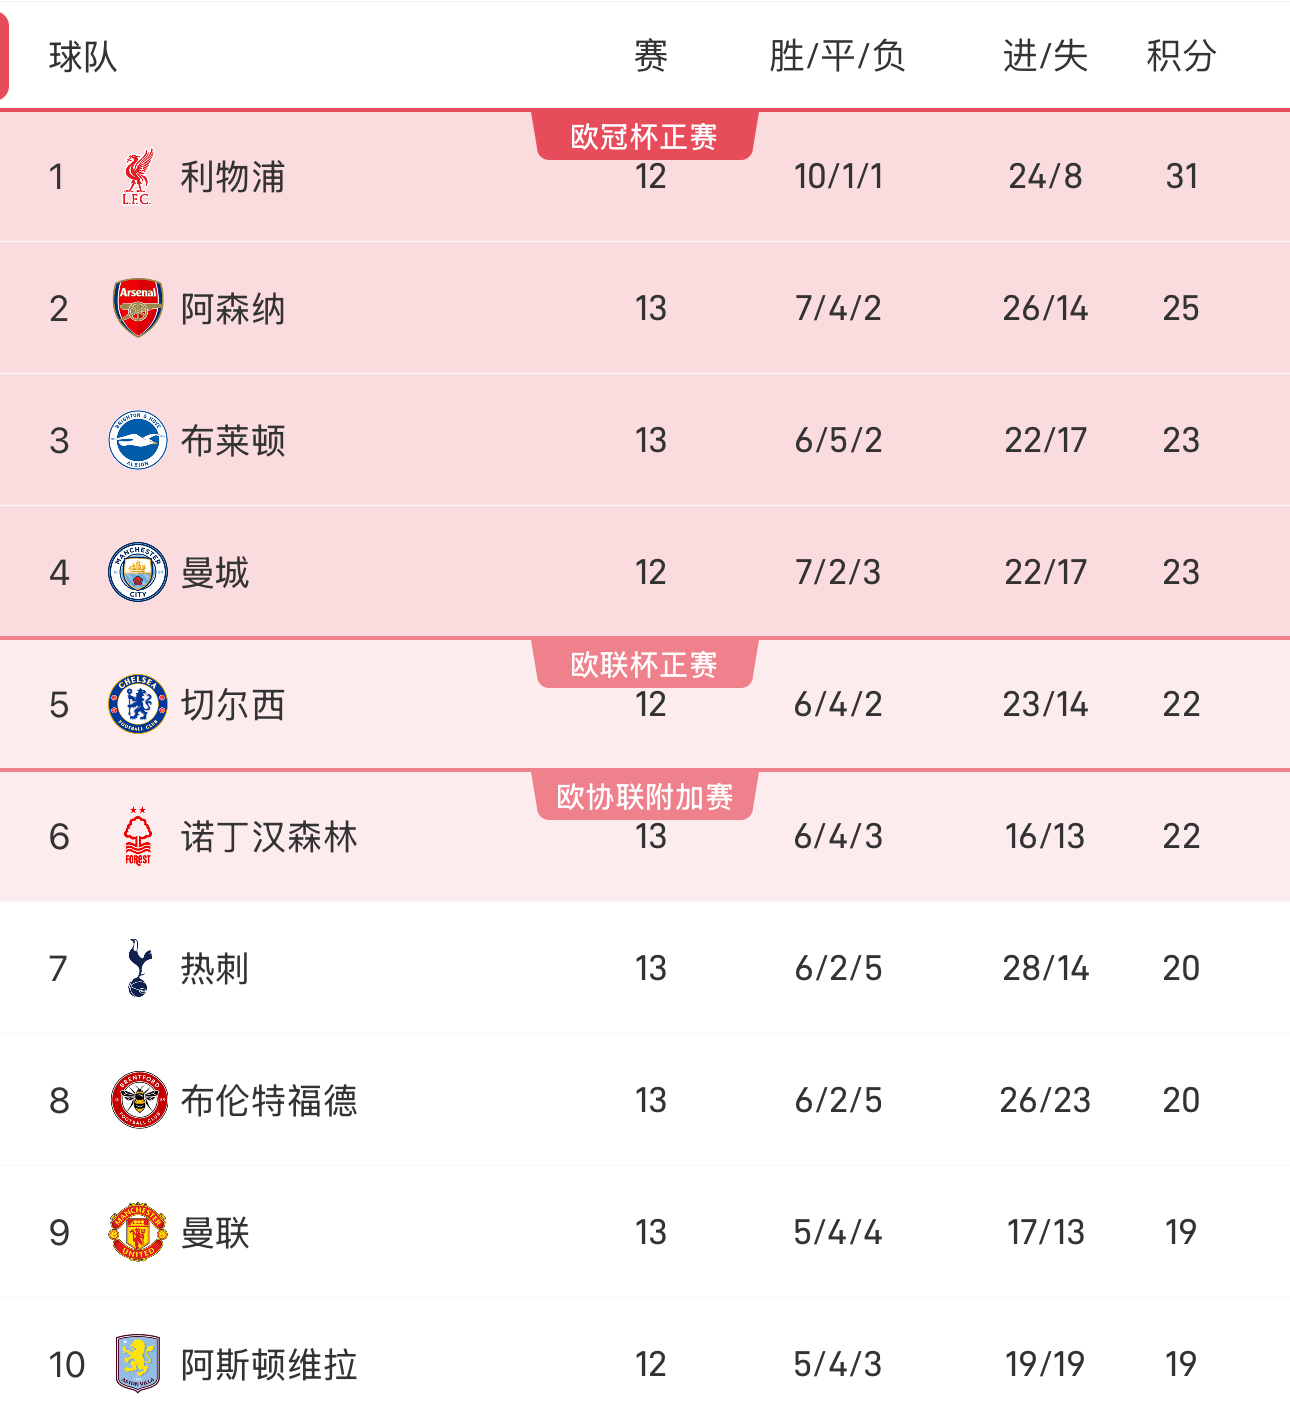The image size is (1290, 1427).
Task: Click the 进/失 column header
Action: point(1045,57)
